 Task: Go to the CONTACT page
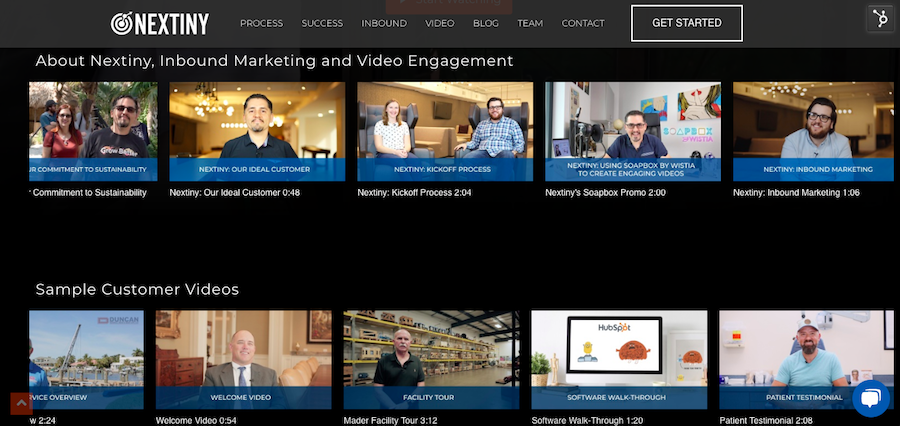point(583,24)
